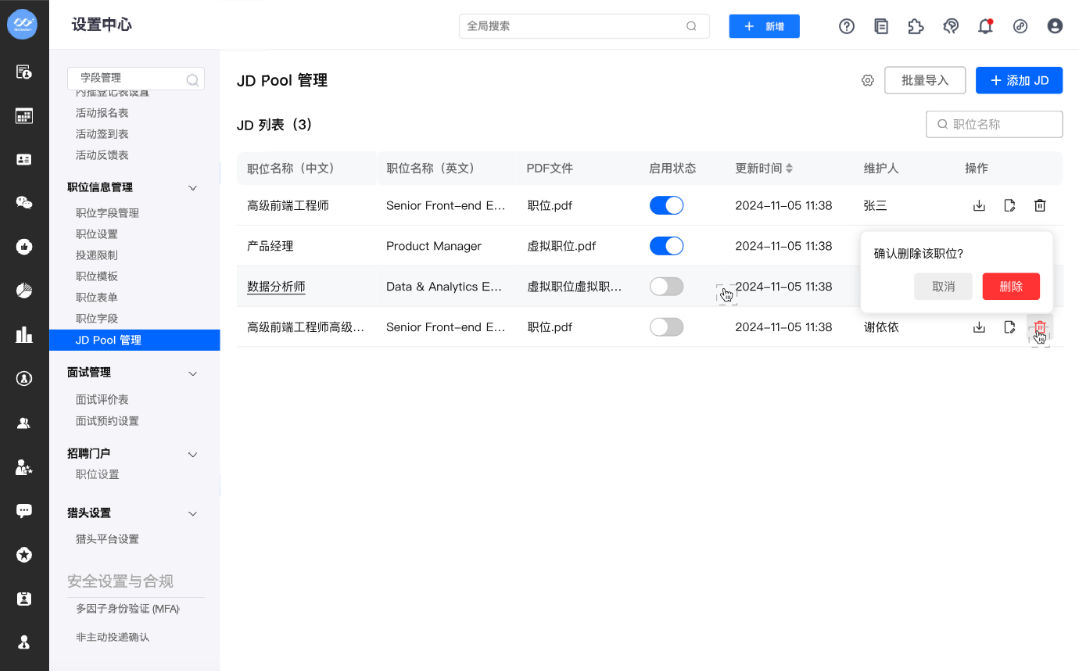Click the 虚拟职位.pdf file cell

coord(561,246)
